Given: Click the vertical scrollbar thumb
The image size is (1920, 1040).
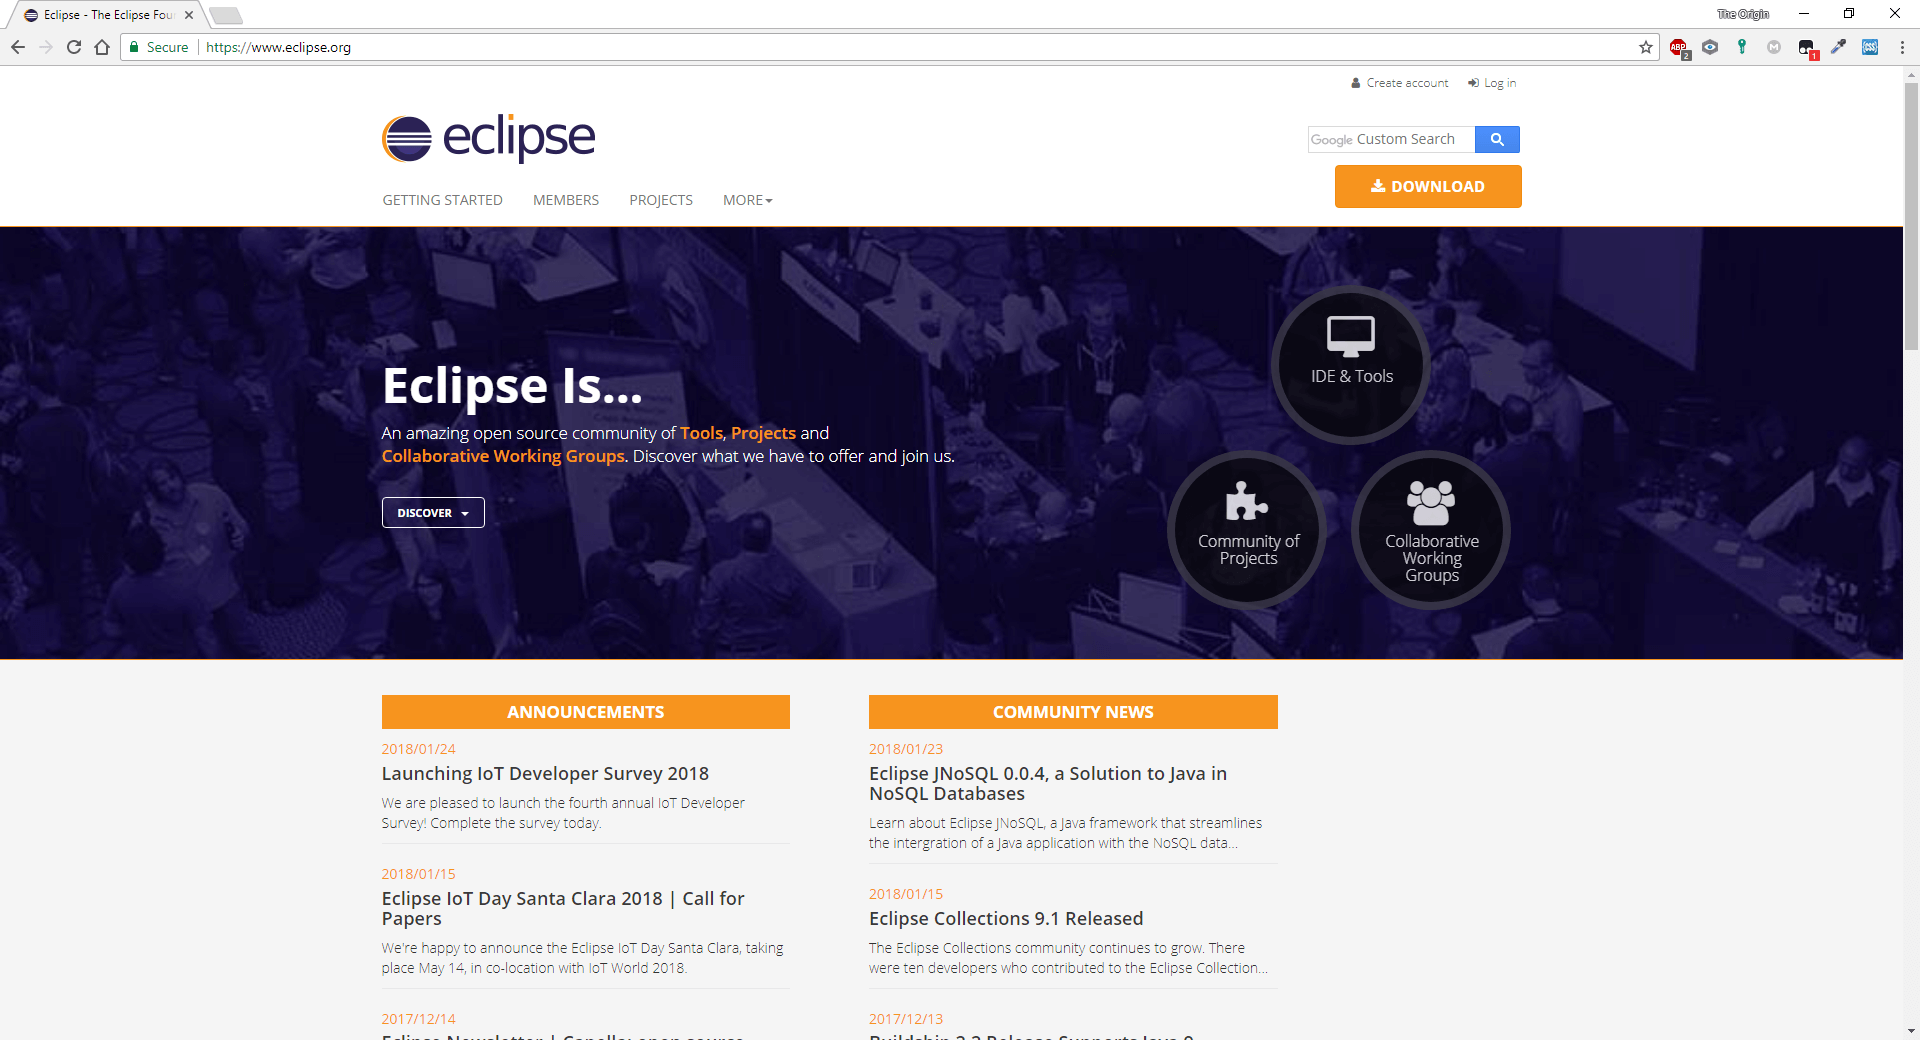Looking at the screenshot, I should (x=1911, y=215).
